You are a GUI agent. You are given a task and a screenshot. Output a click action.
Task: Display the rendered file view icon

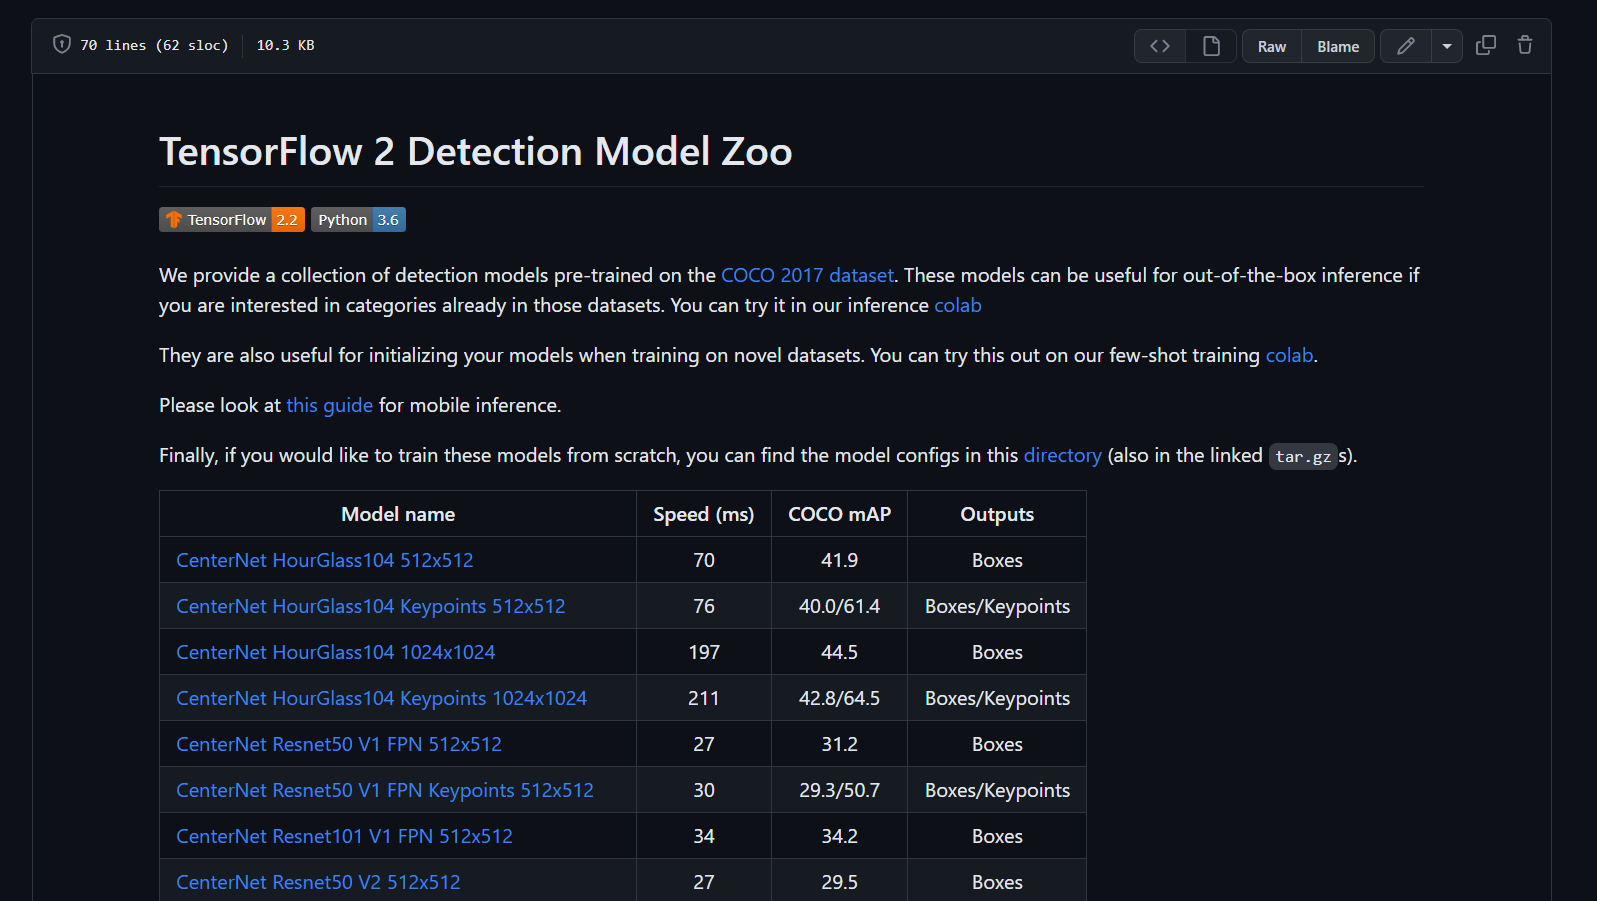1211,46
